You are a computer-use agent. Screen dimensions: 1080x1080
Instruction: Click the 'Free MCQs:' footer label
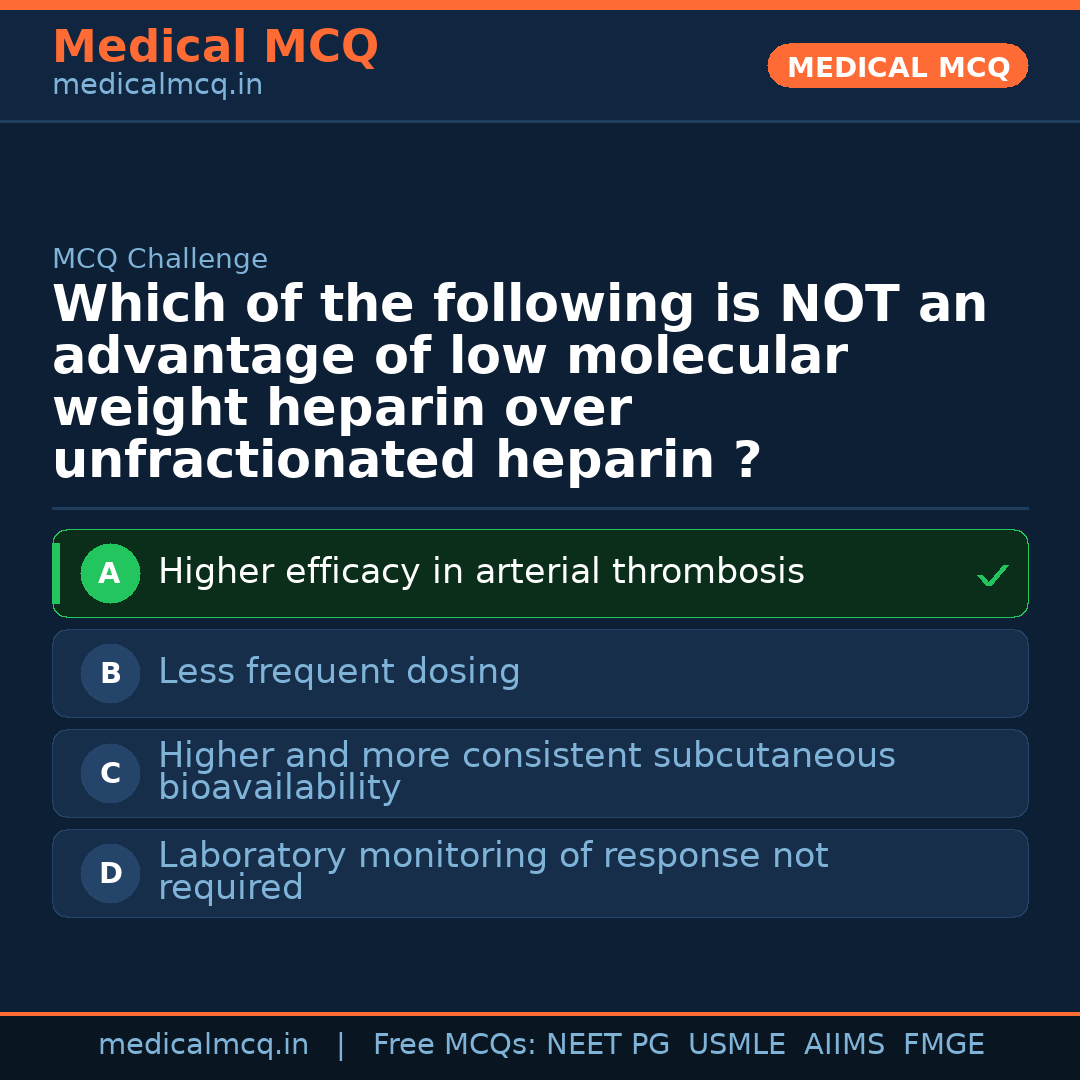coord(455,1045)
